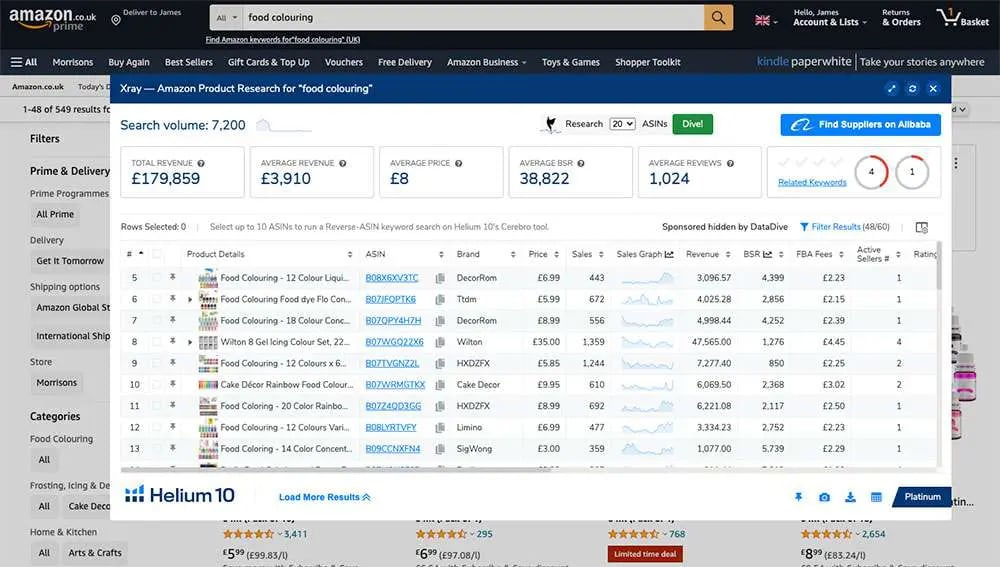Expand the Amazon Business menu
Image resolution: width=1000 pixels, height=567 pixels.
(x=487, y=62)
